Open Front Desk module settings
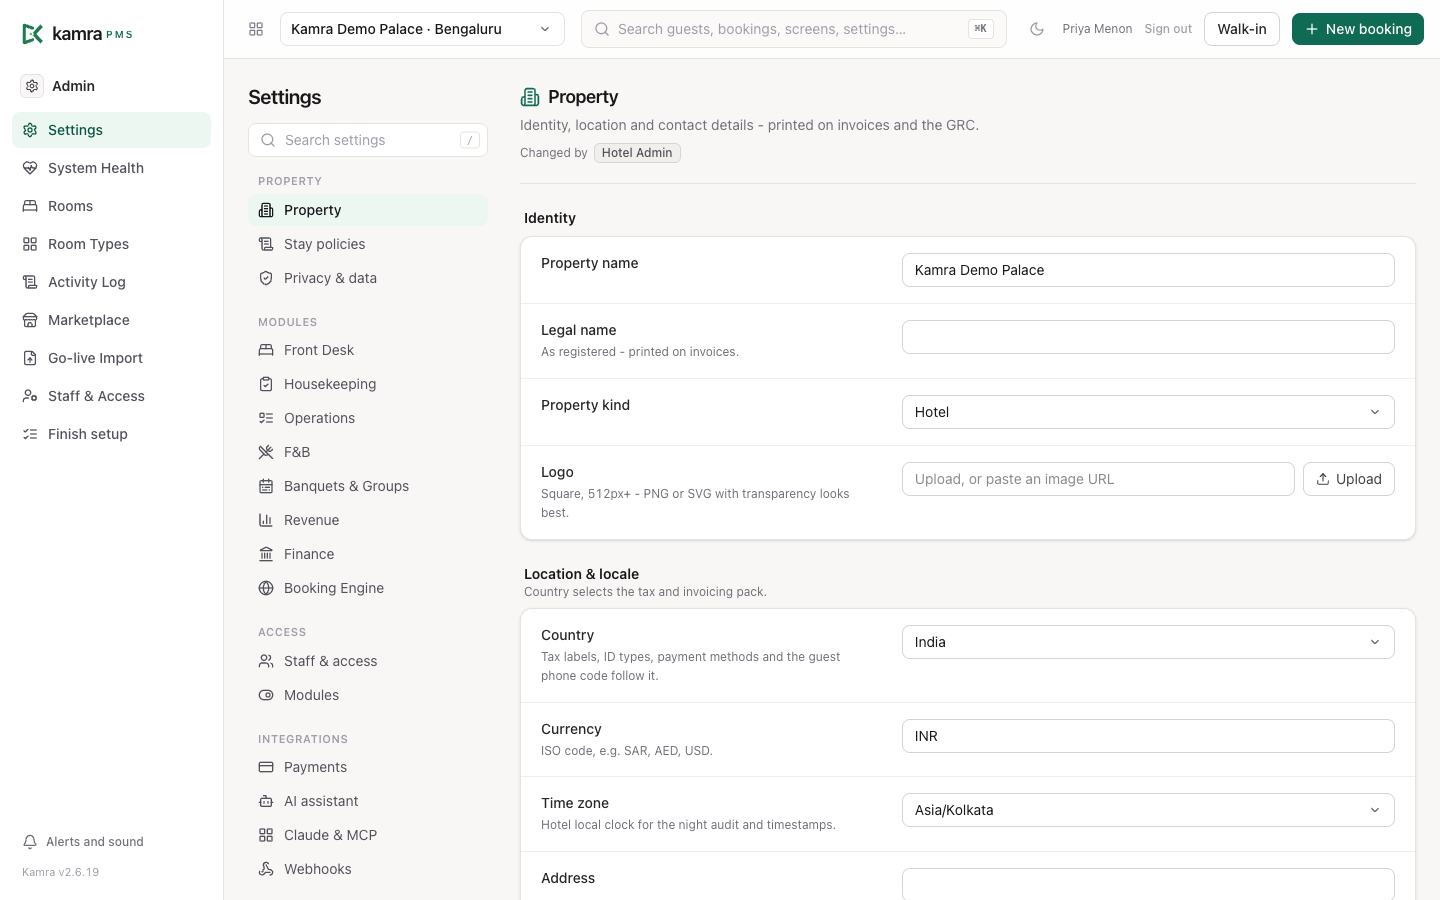Screen dimensions: 1440x900 368,350
